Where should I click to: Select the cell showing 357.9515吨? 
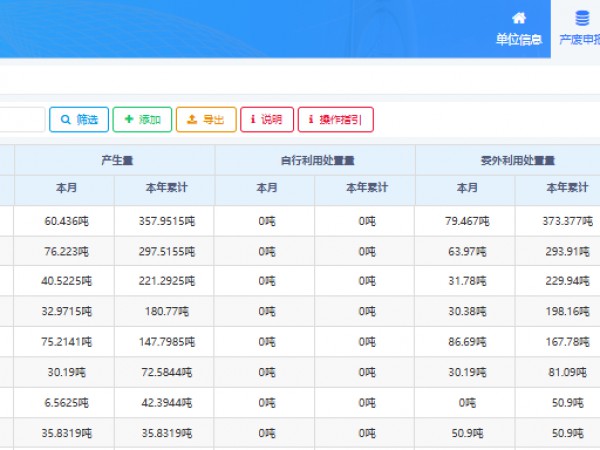click(164, 221)
